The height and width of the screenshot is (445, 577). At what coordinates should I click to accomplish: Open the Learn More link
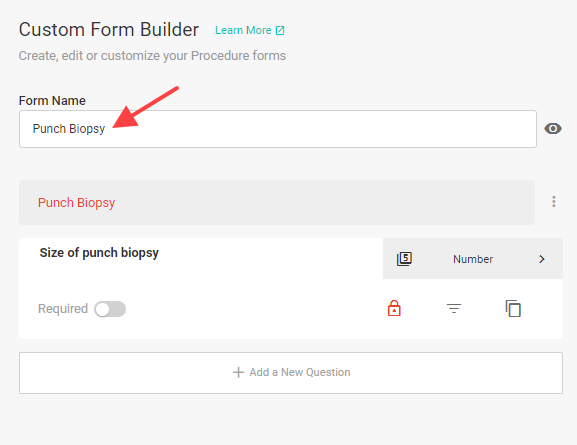[243, 30]
